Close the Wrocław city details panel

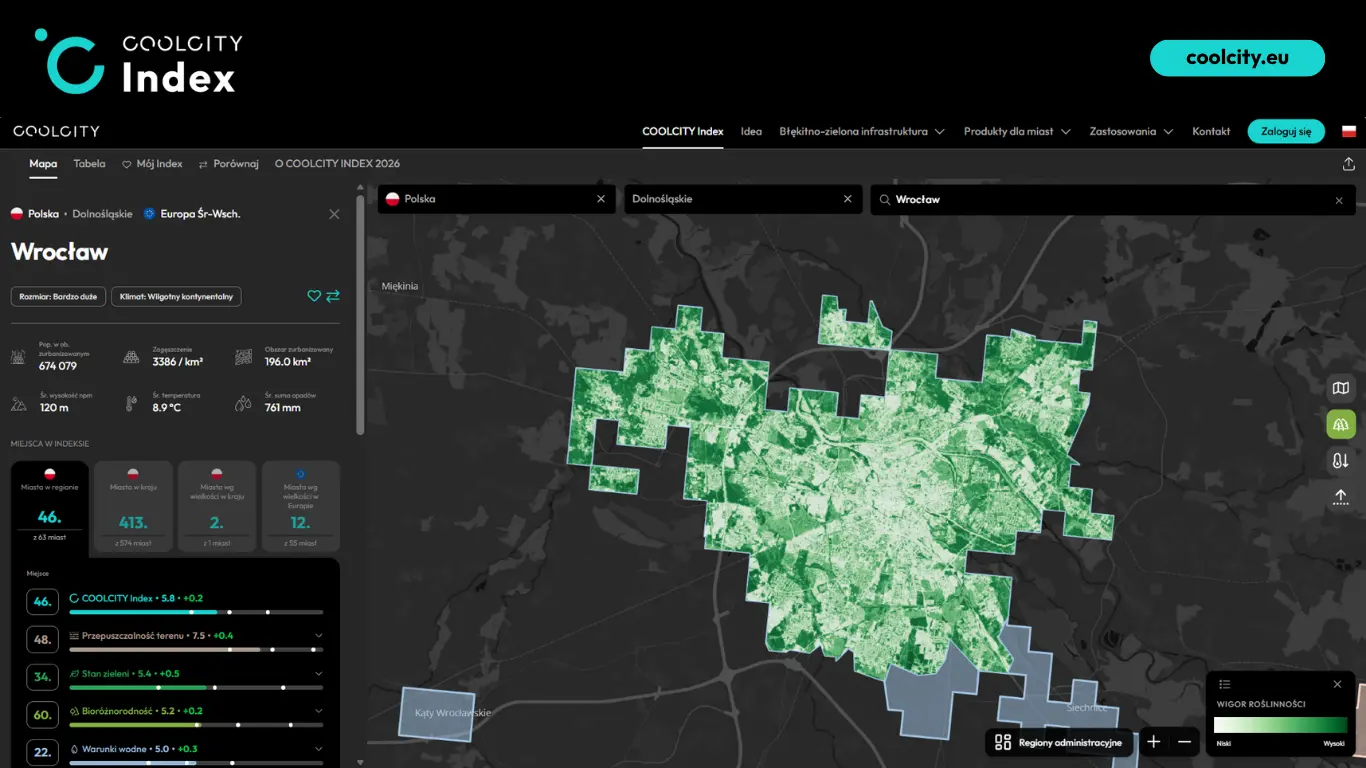(x=334, y=214)
